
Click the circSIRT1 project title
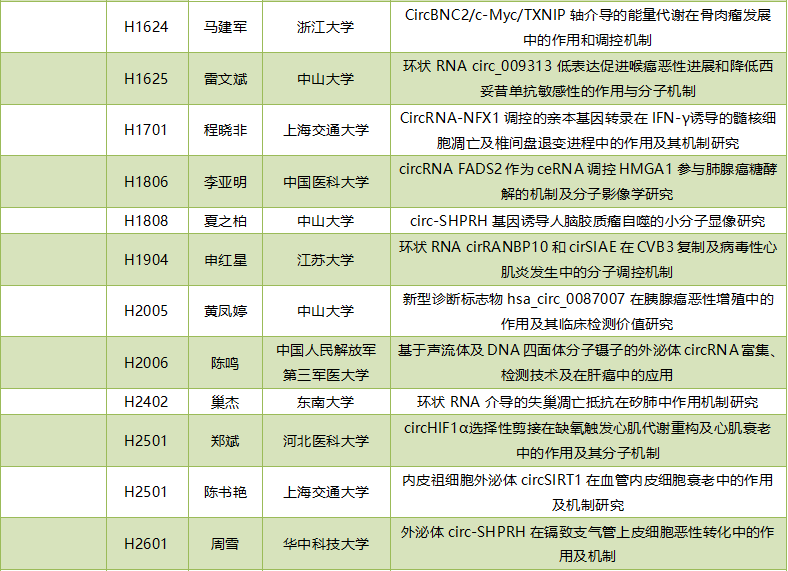click(588, 492)
